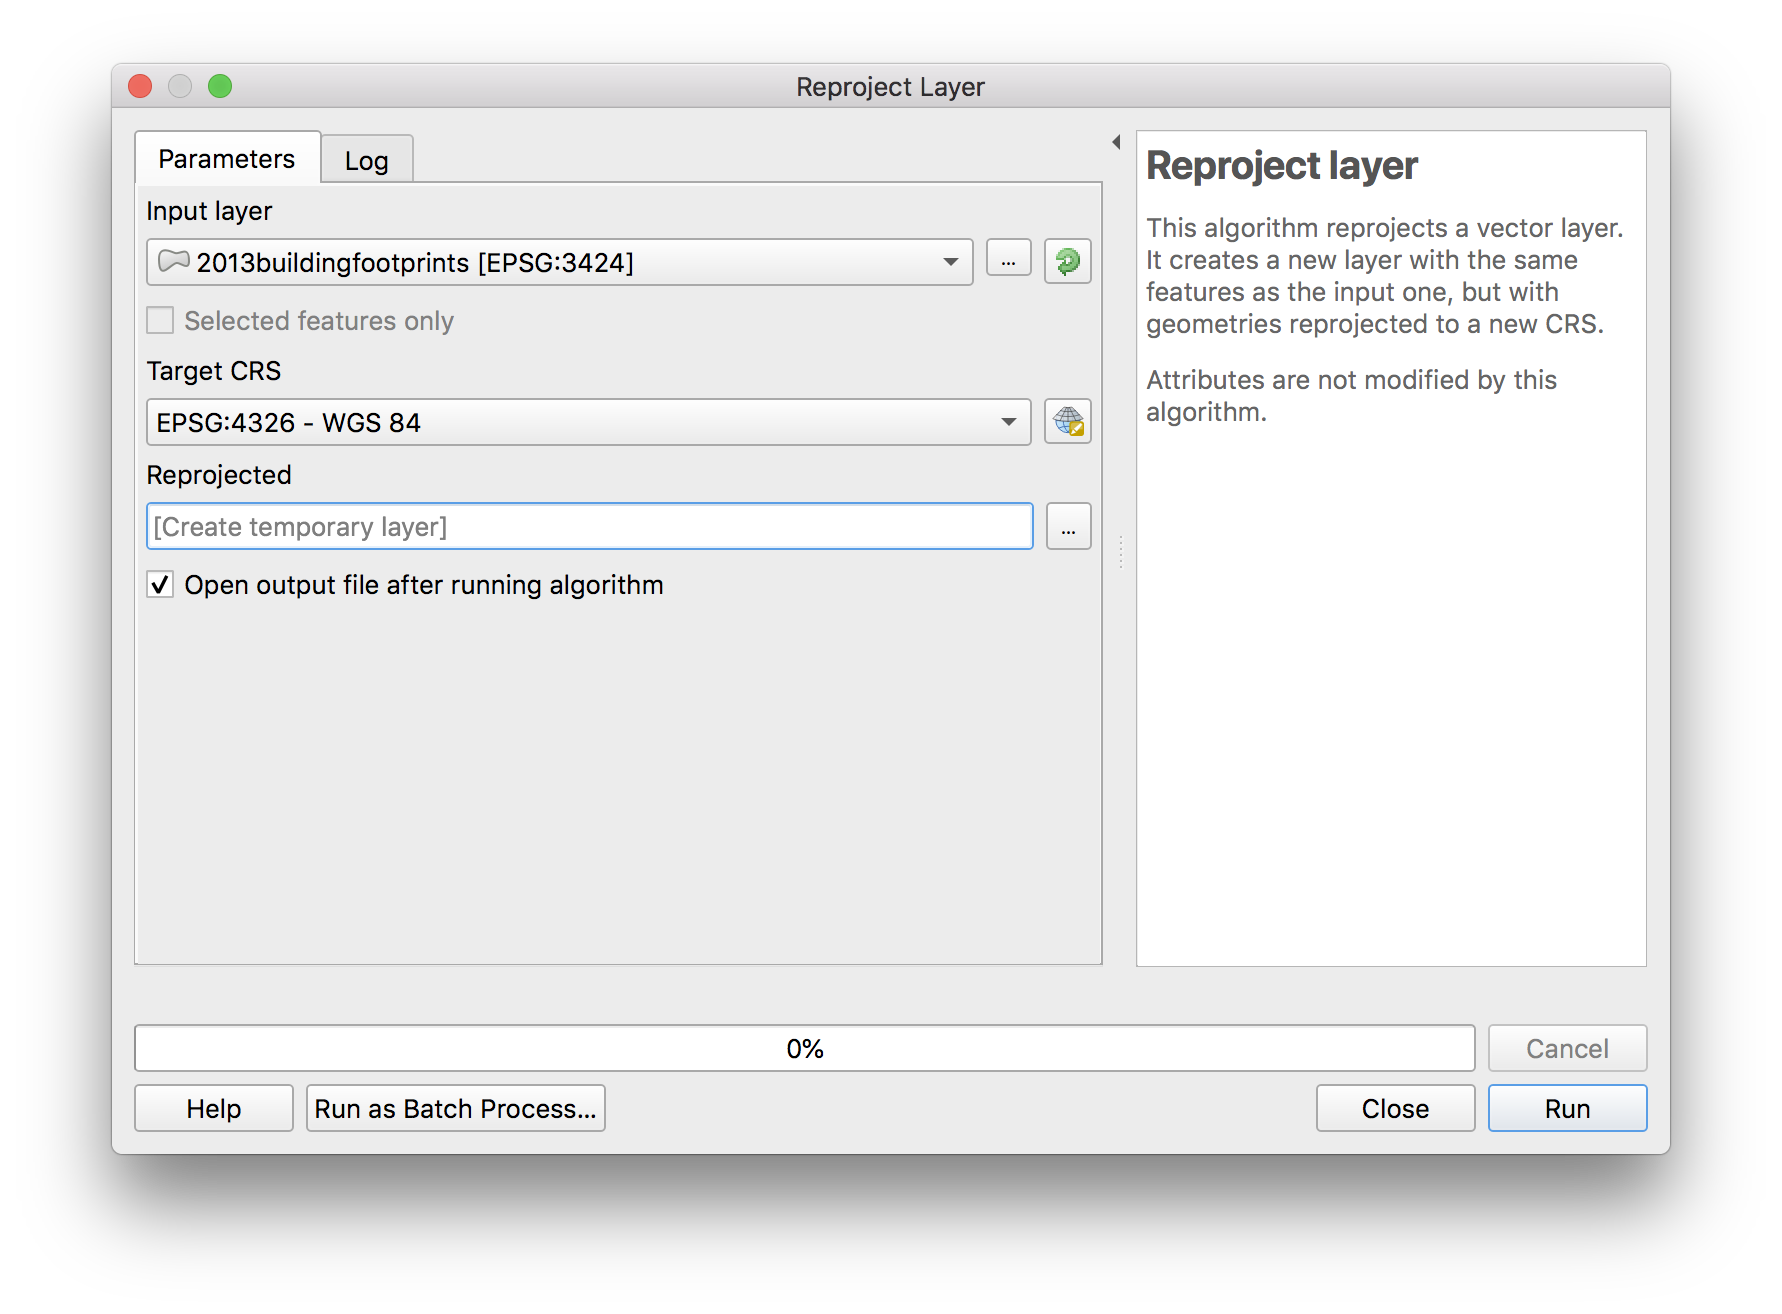The image size is (1782, 1314).
Task: Expand the Input layer dropdown
Action: 950,262
